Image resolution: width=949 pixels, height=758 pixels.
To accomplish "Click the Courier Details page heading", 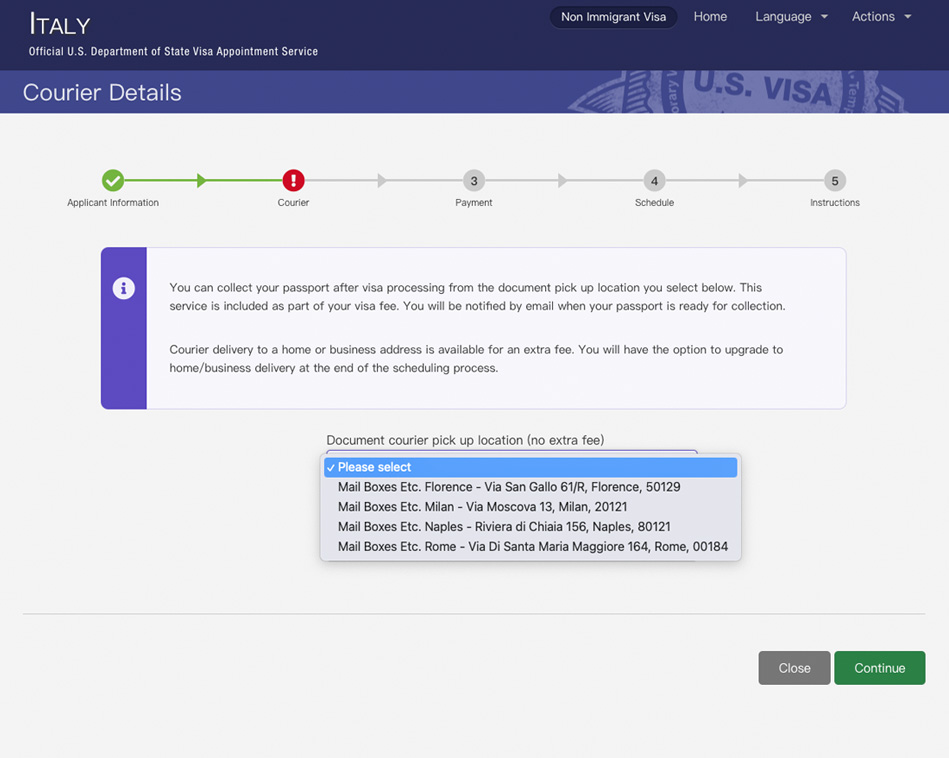I will 102,93.
